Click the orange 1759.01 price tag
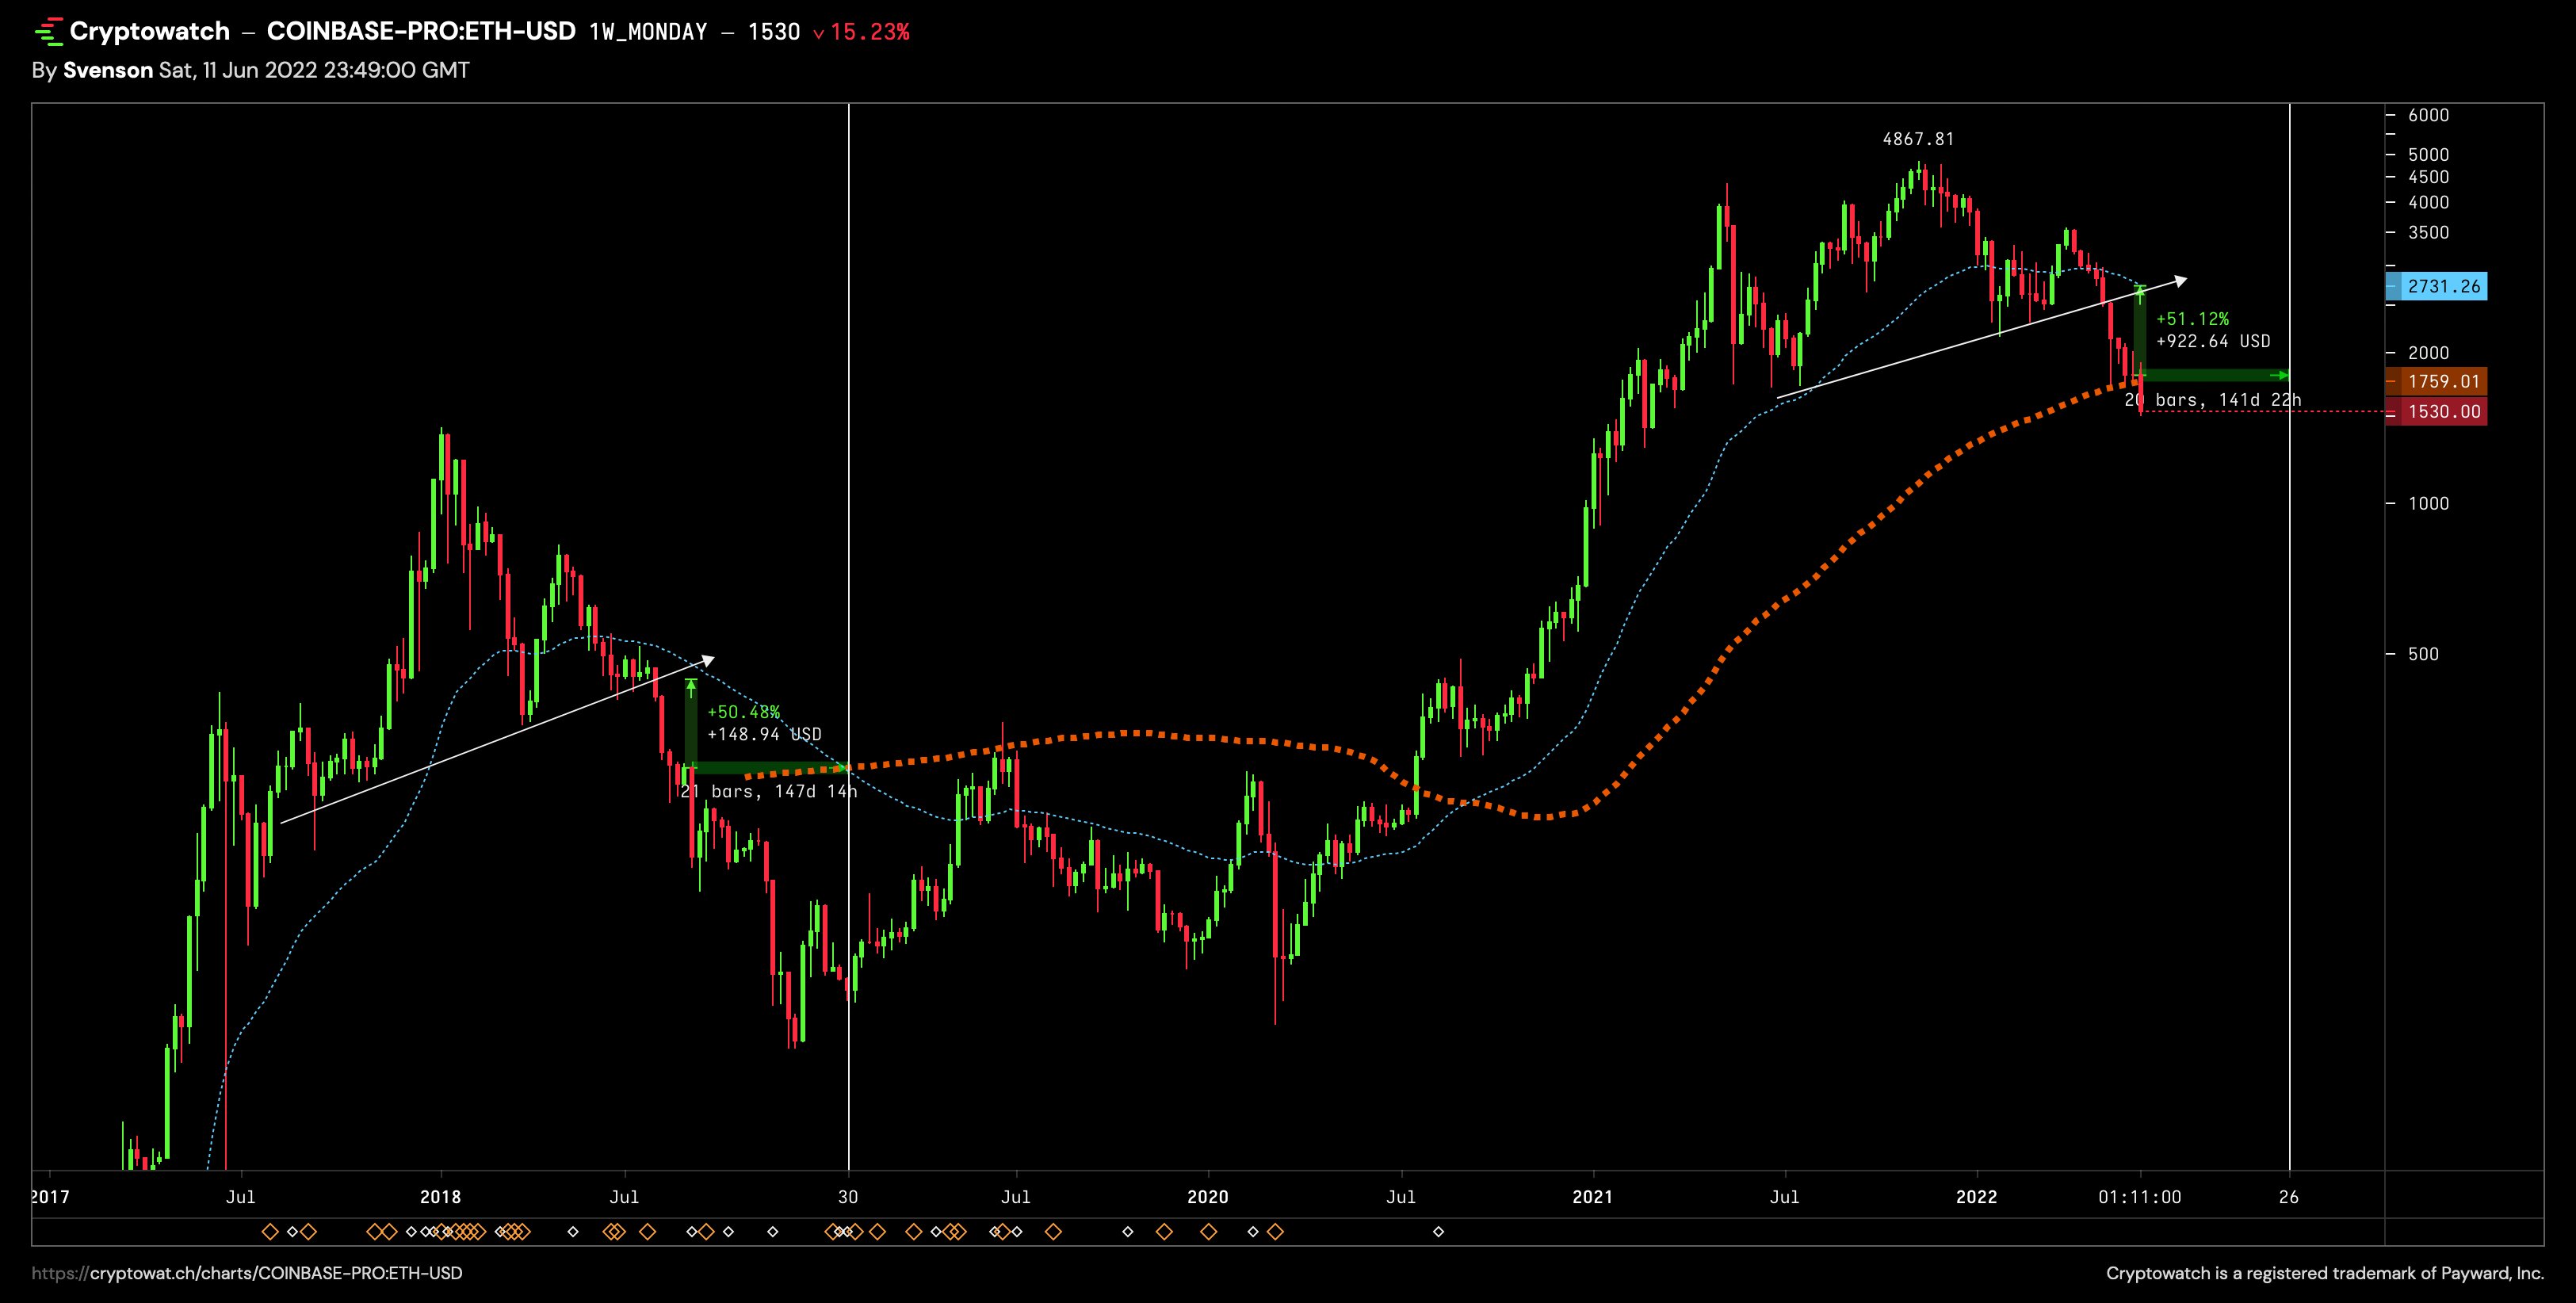This screenshot has width=2576, height=1303. tap(2443, 381)
